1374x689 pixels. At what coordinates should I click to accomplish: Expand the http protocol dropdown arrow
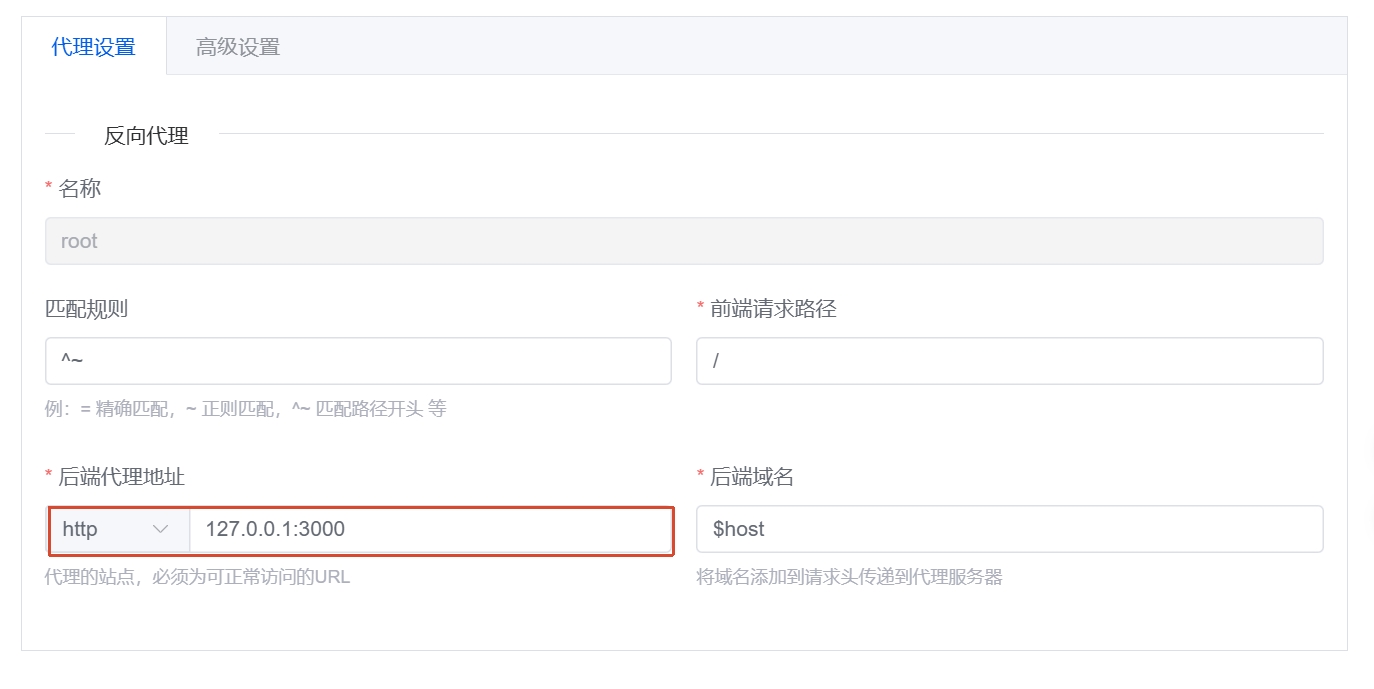click(x=160, y=529)
